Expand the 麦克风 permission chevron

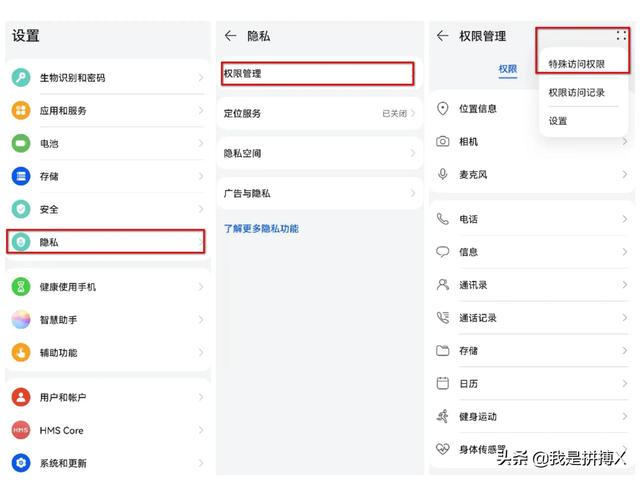(625, 174)
